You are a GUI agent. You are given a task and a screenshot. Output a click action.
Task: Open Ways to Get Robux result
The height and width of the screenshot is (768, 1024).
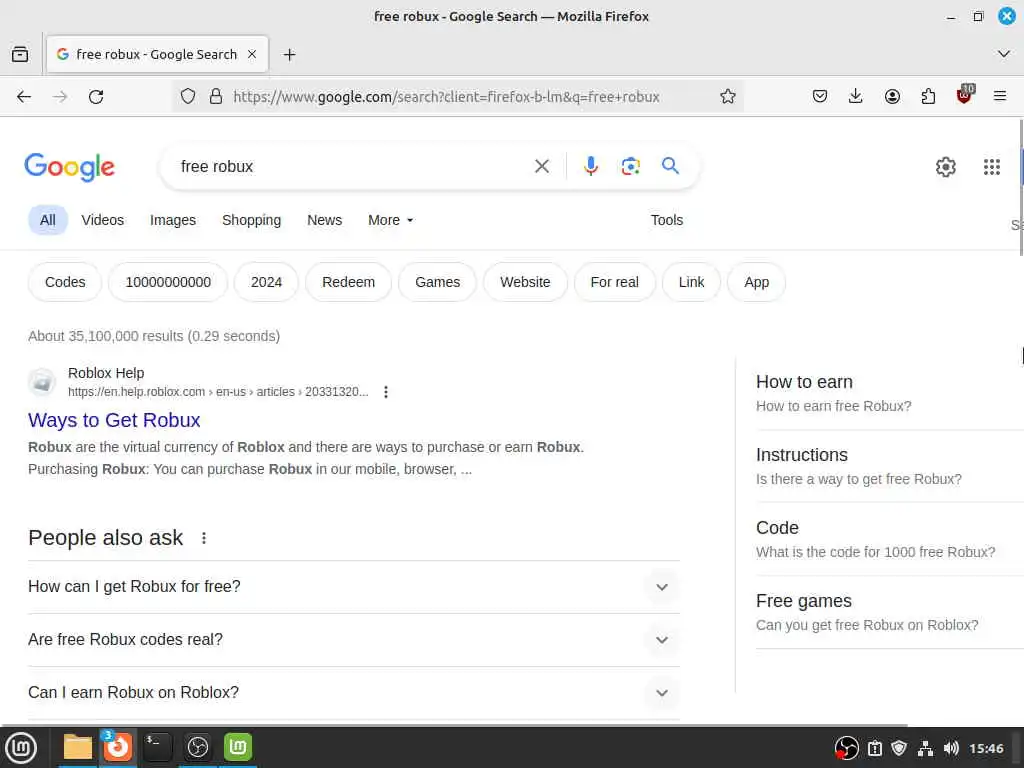pos(114,420)
